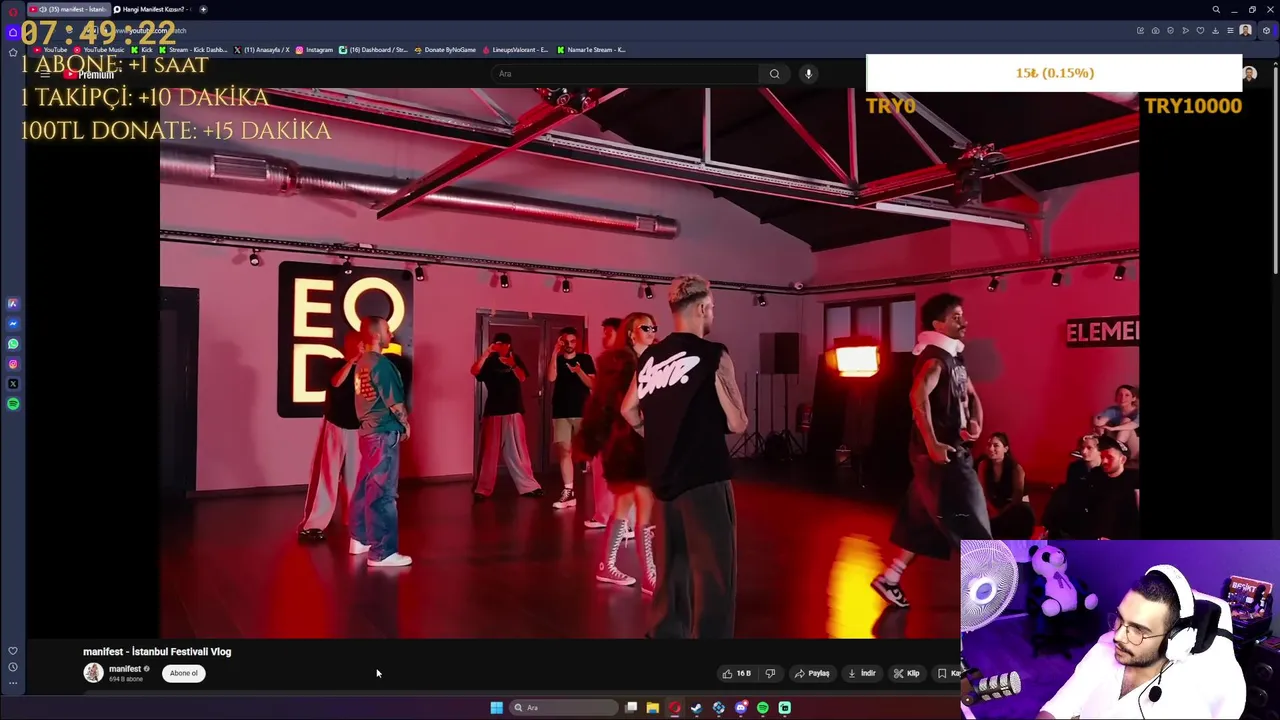The image size is (1280, 720).
Task: Start voice search with microphone icon
Action: click(808, 74)
